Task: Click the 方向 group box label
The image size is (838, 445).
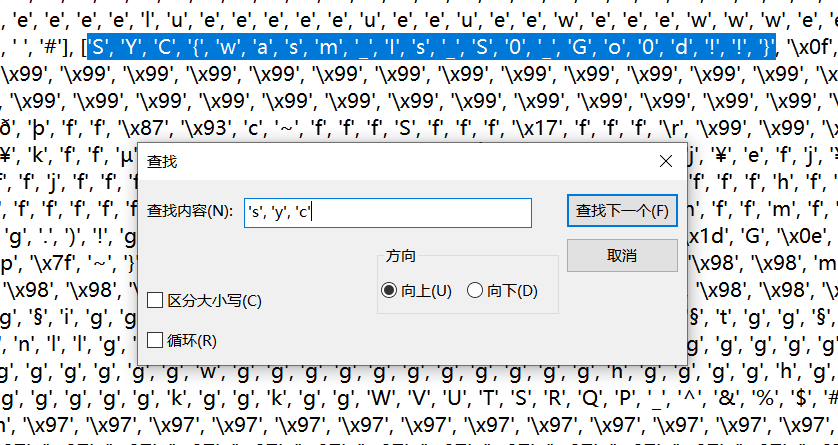Action: tap(400, 255)
